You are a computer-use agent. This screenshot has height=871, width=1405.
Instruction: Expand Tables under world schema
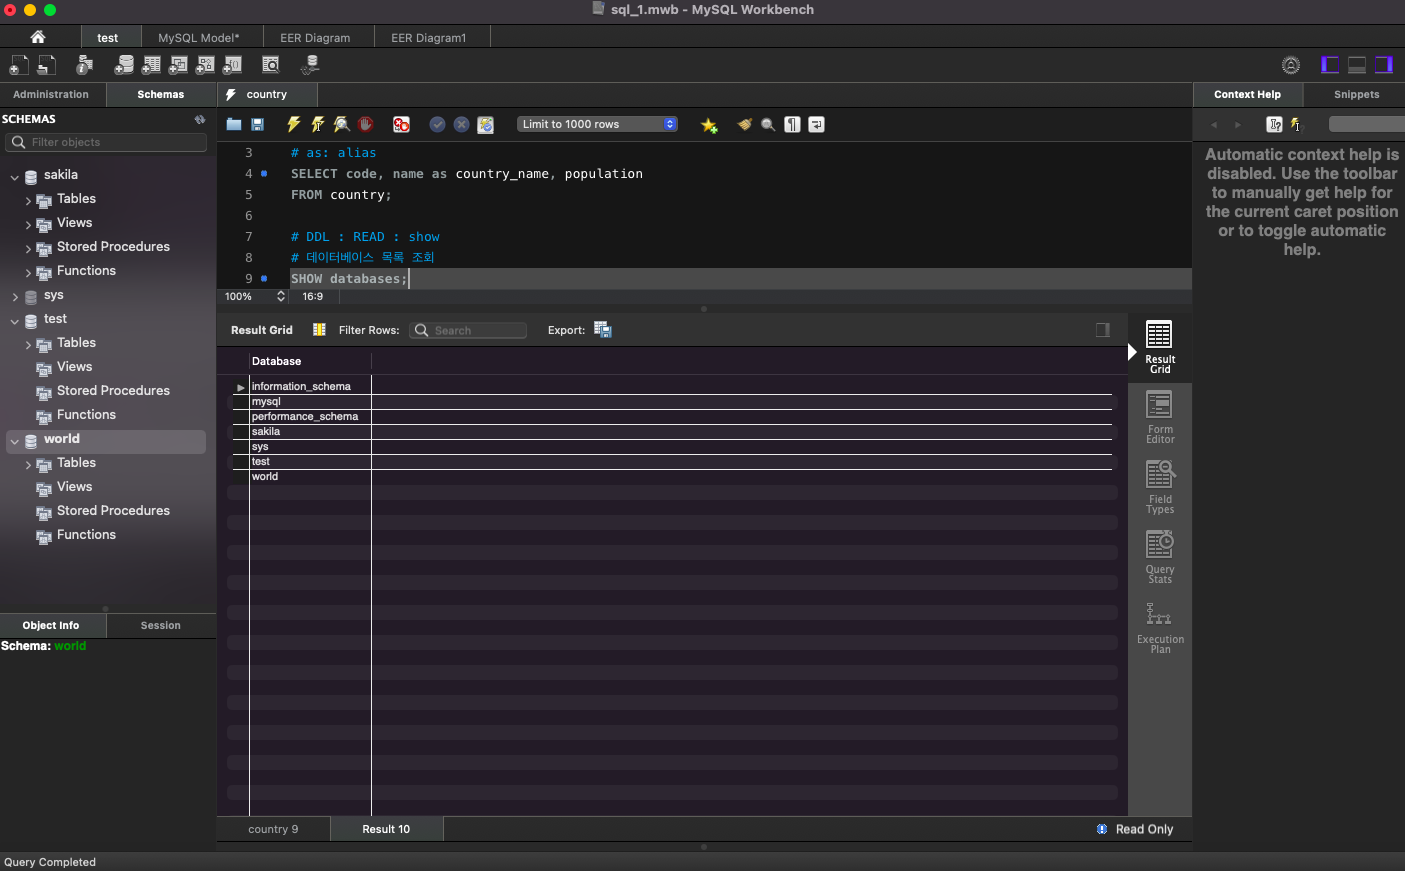[28, 464]
